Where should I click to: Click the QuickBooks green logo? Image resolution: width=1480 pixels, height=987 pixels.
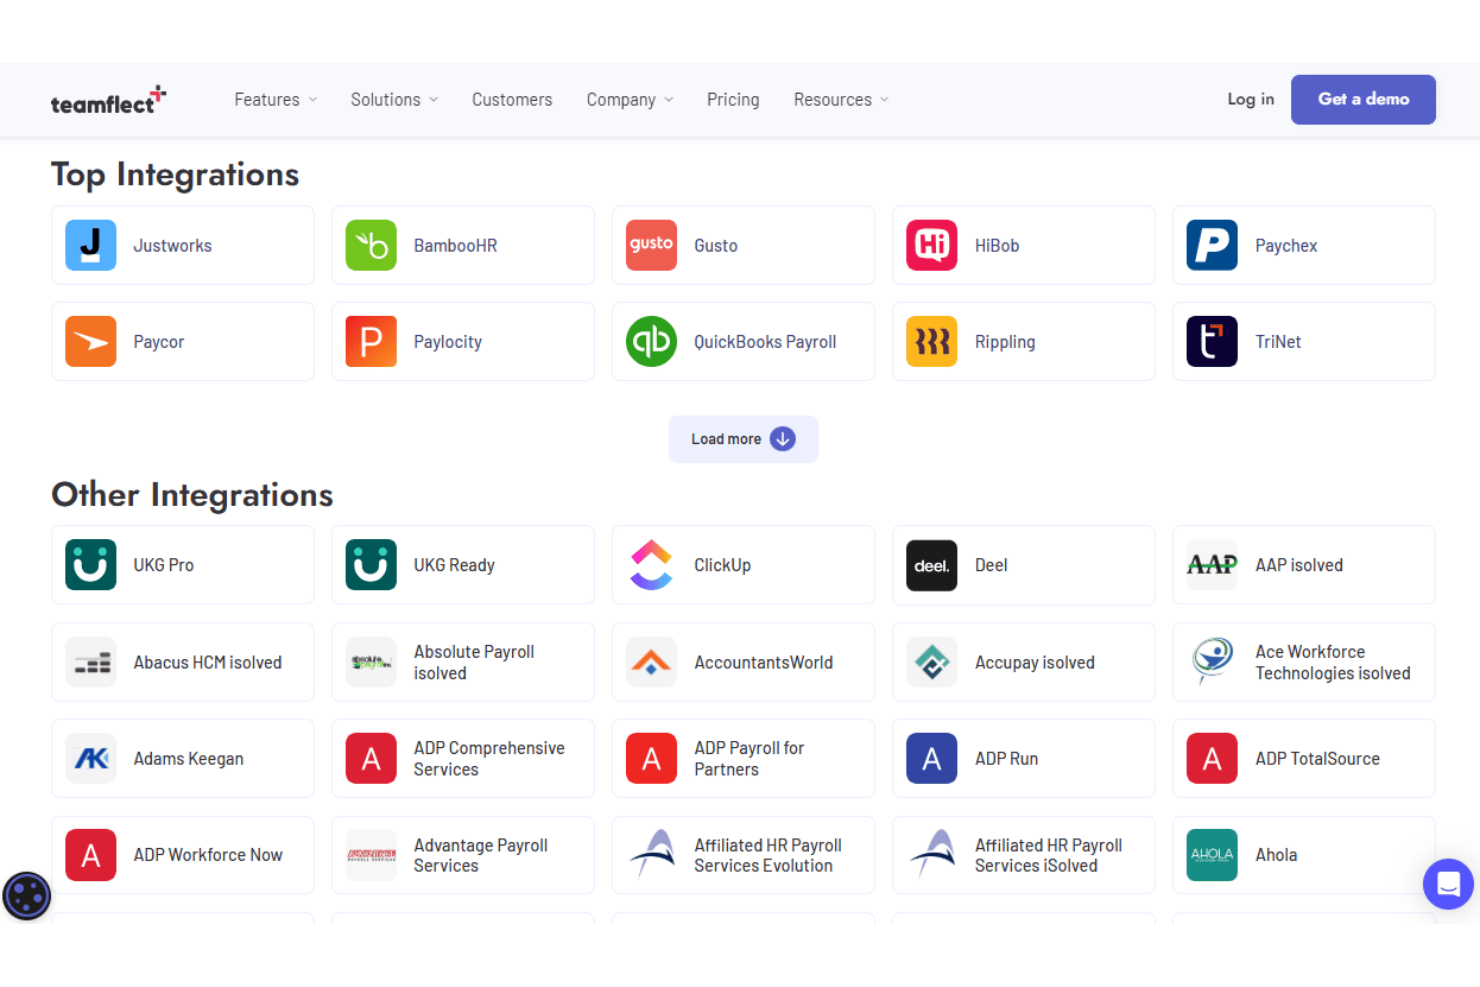(652, 341)
